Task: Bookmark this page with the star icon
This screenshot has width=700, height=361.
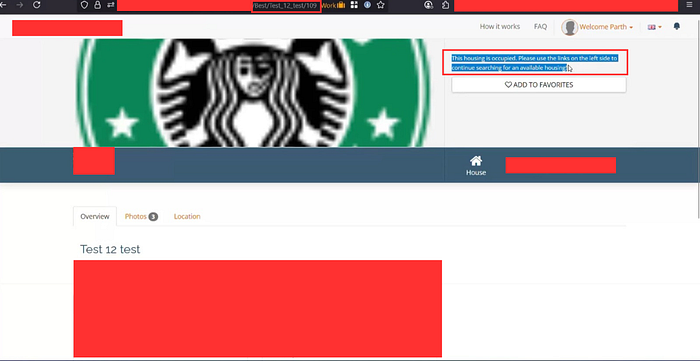Action: (380, 5)
